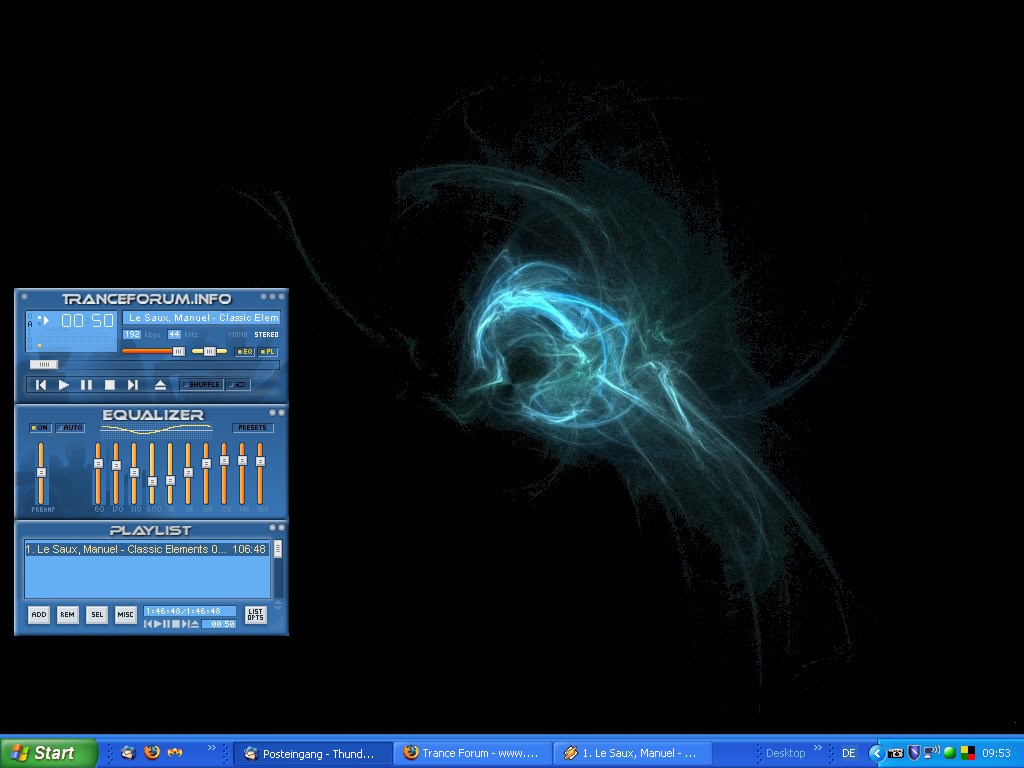The height and width of the screenshot is (768, 1024).
Task: Switch to the Trance Forum taskbar window
Action: (x=470, y=753)
